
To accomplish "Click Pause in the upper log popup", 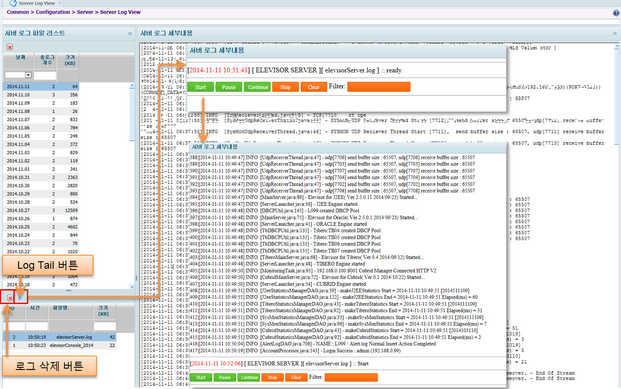I will [229, 87].
